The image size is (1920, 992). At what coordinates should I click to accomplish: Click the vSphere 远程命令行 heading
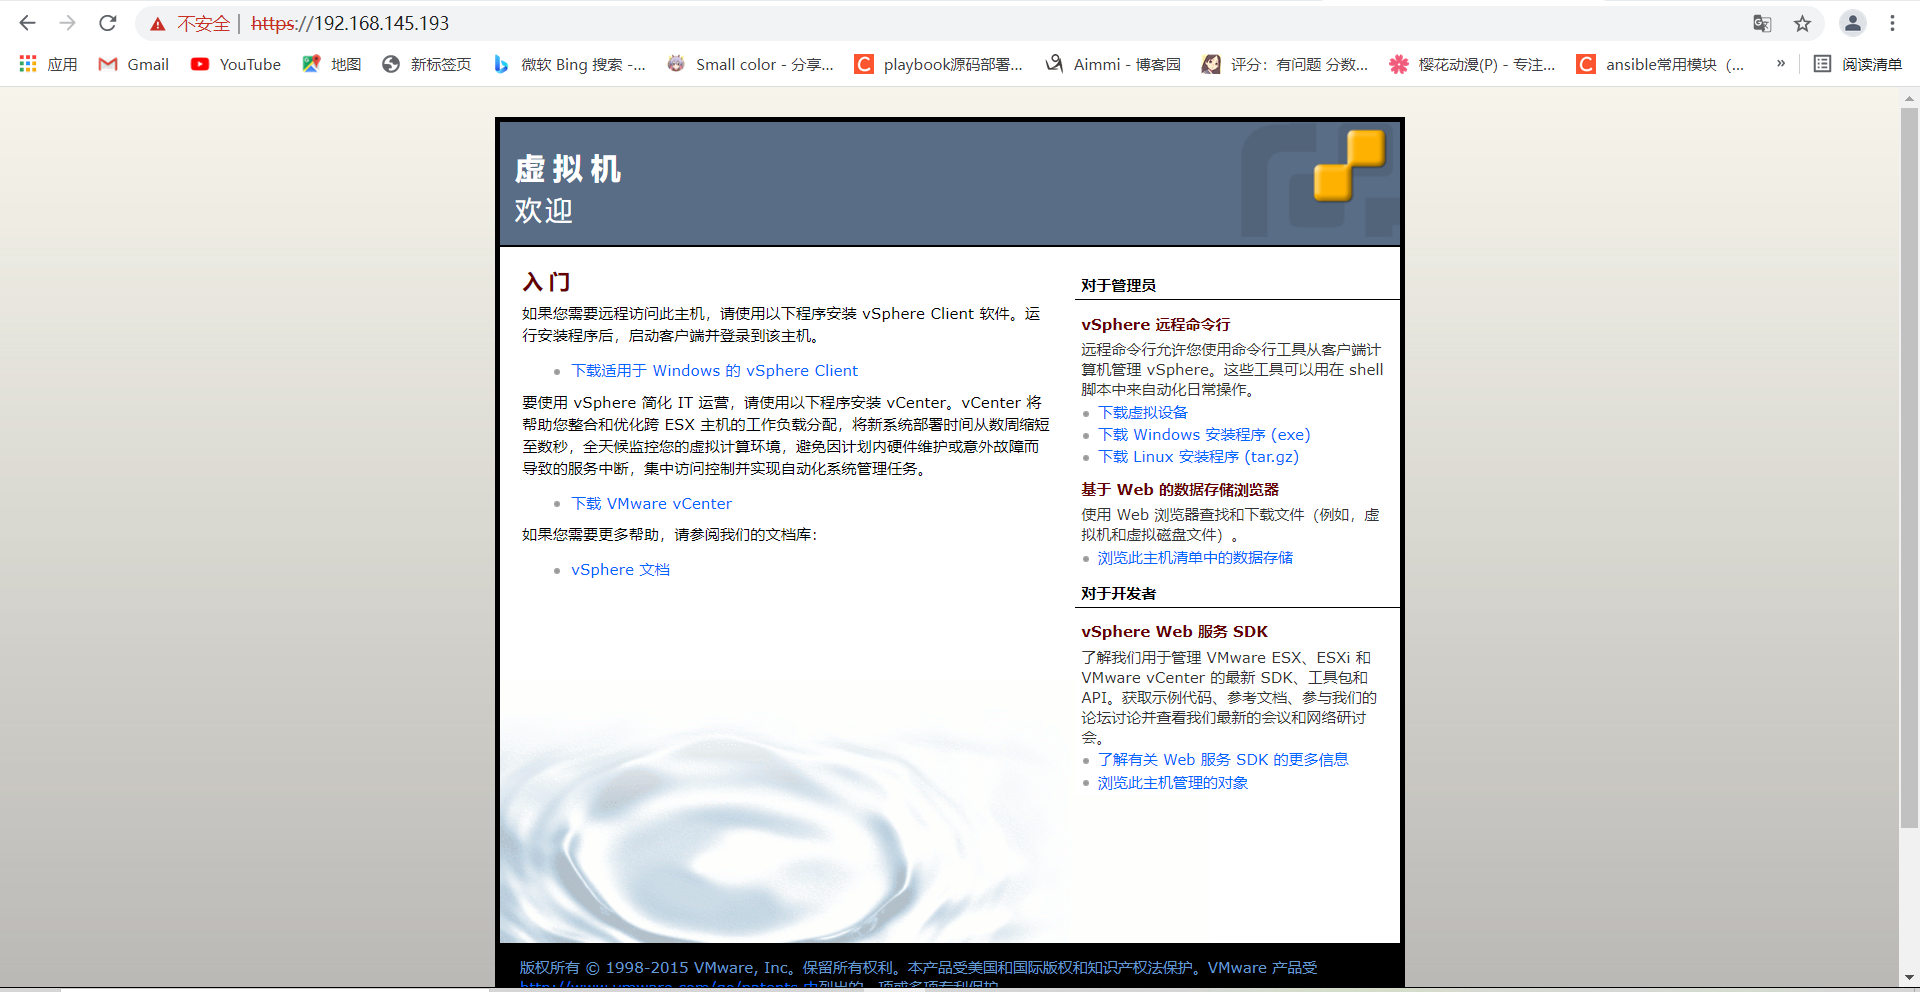pos(1156,325)
